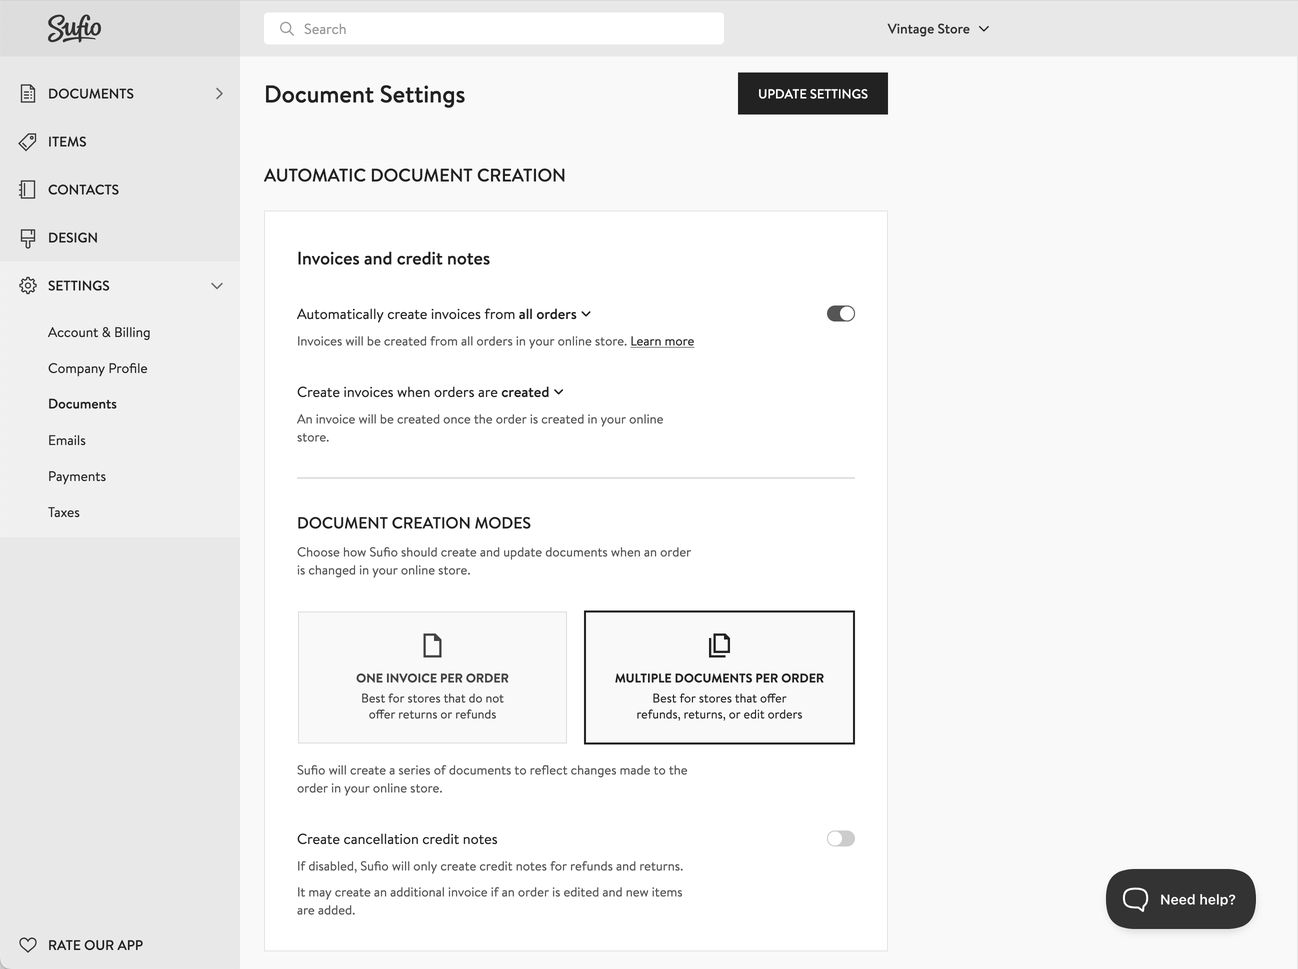Click the Sufio logo

click(74, 28)
